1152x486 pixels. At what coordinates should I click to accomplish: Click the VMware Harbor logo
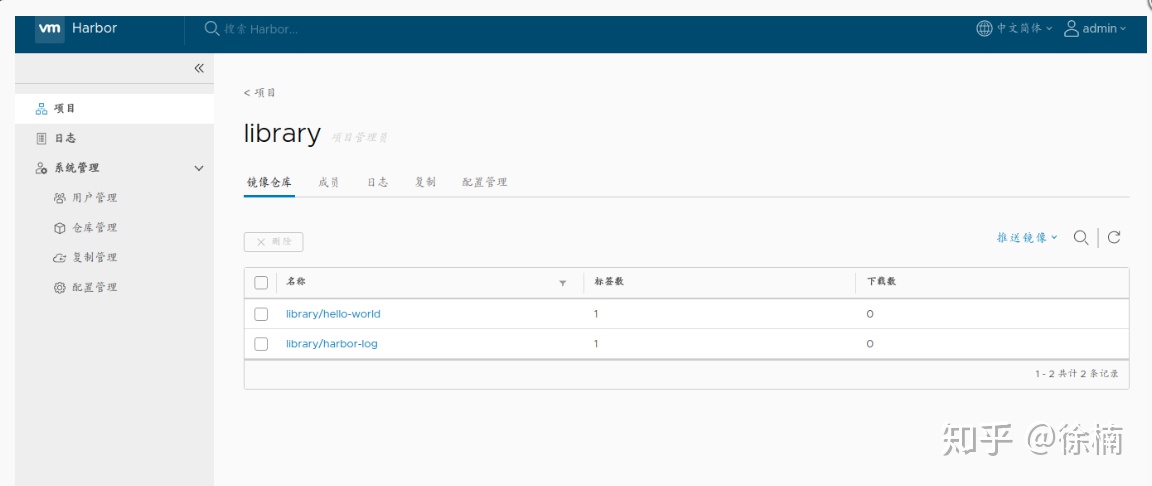click(x=50, y=29)
